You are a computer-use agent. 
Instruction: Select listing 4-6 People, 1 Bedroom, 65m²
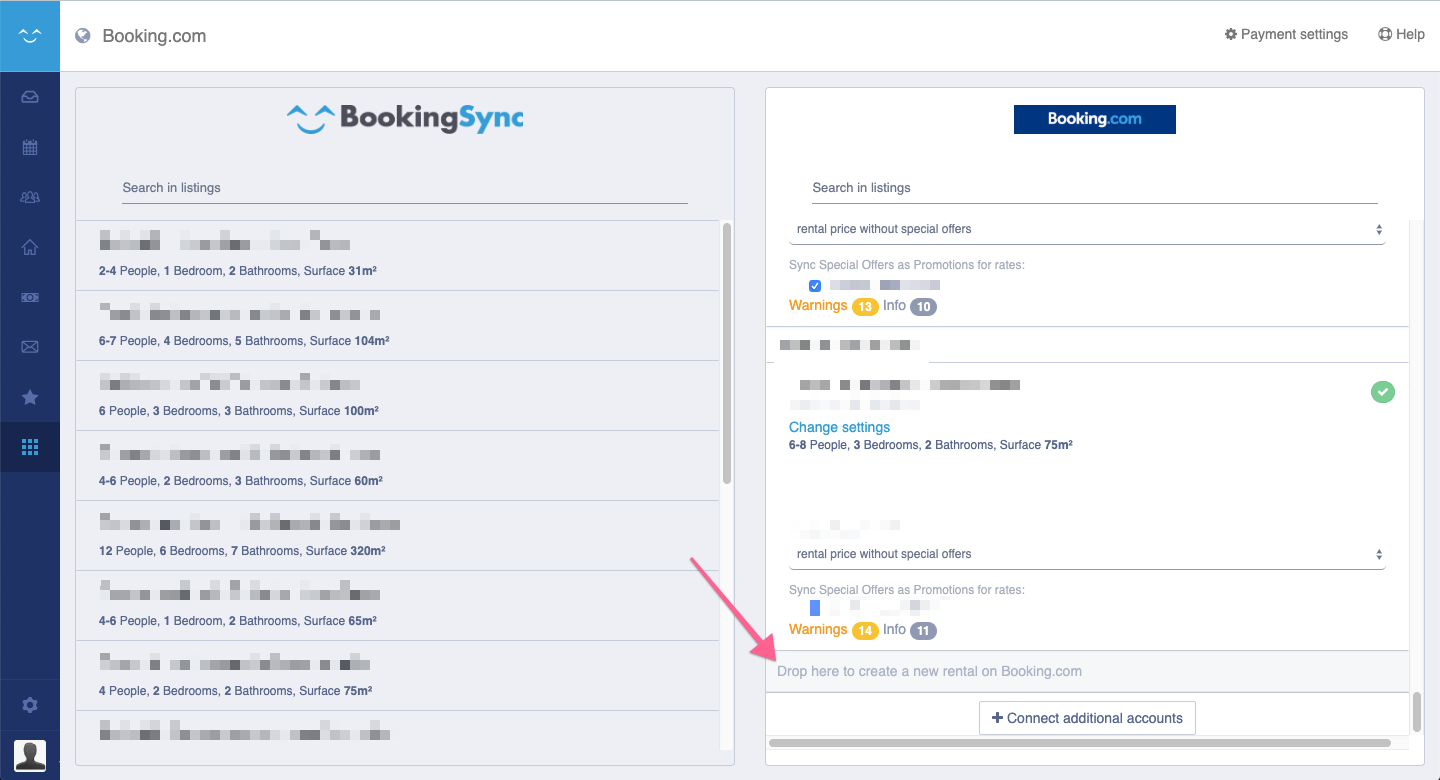pyautogui.click(x=398, y=606)
